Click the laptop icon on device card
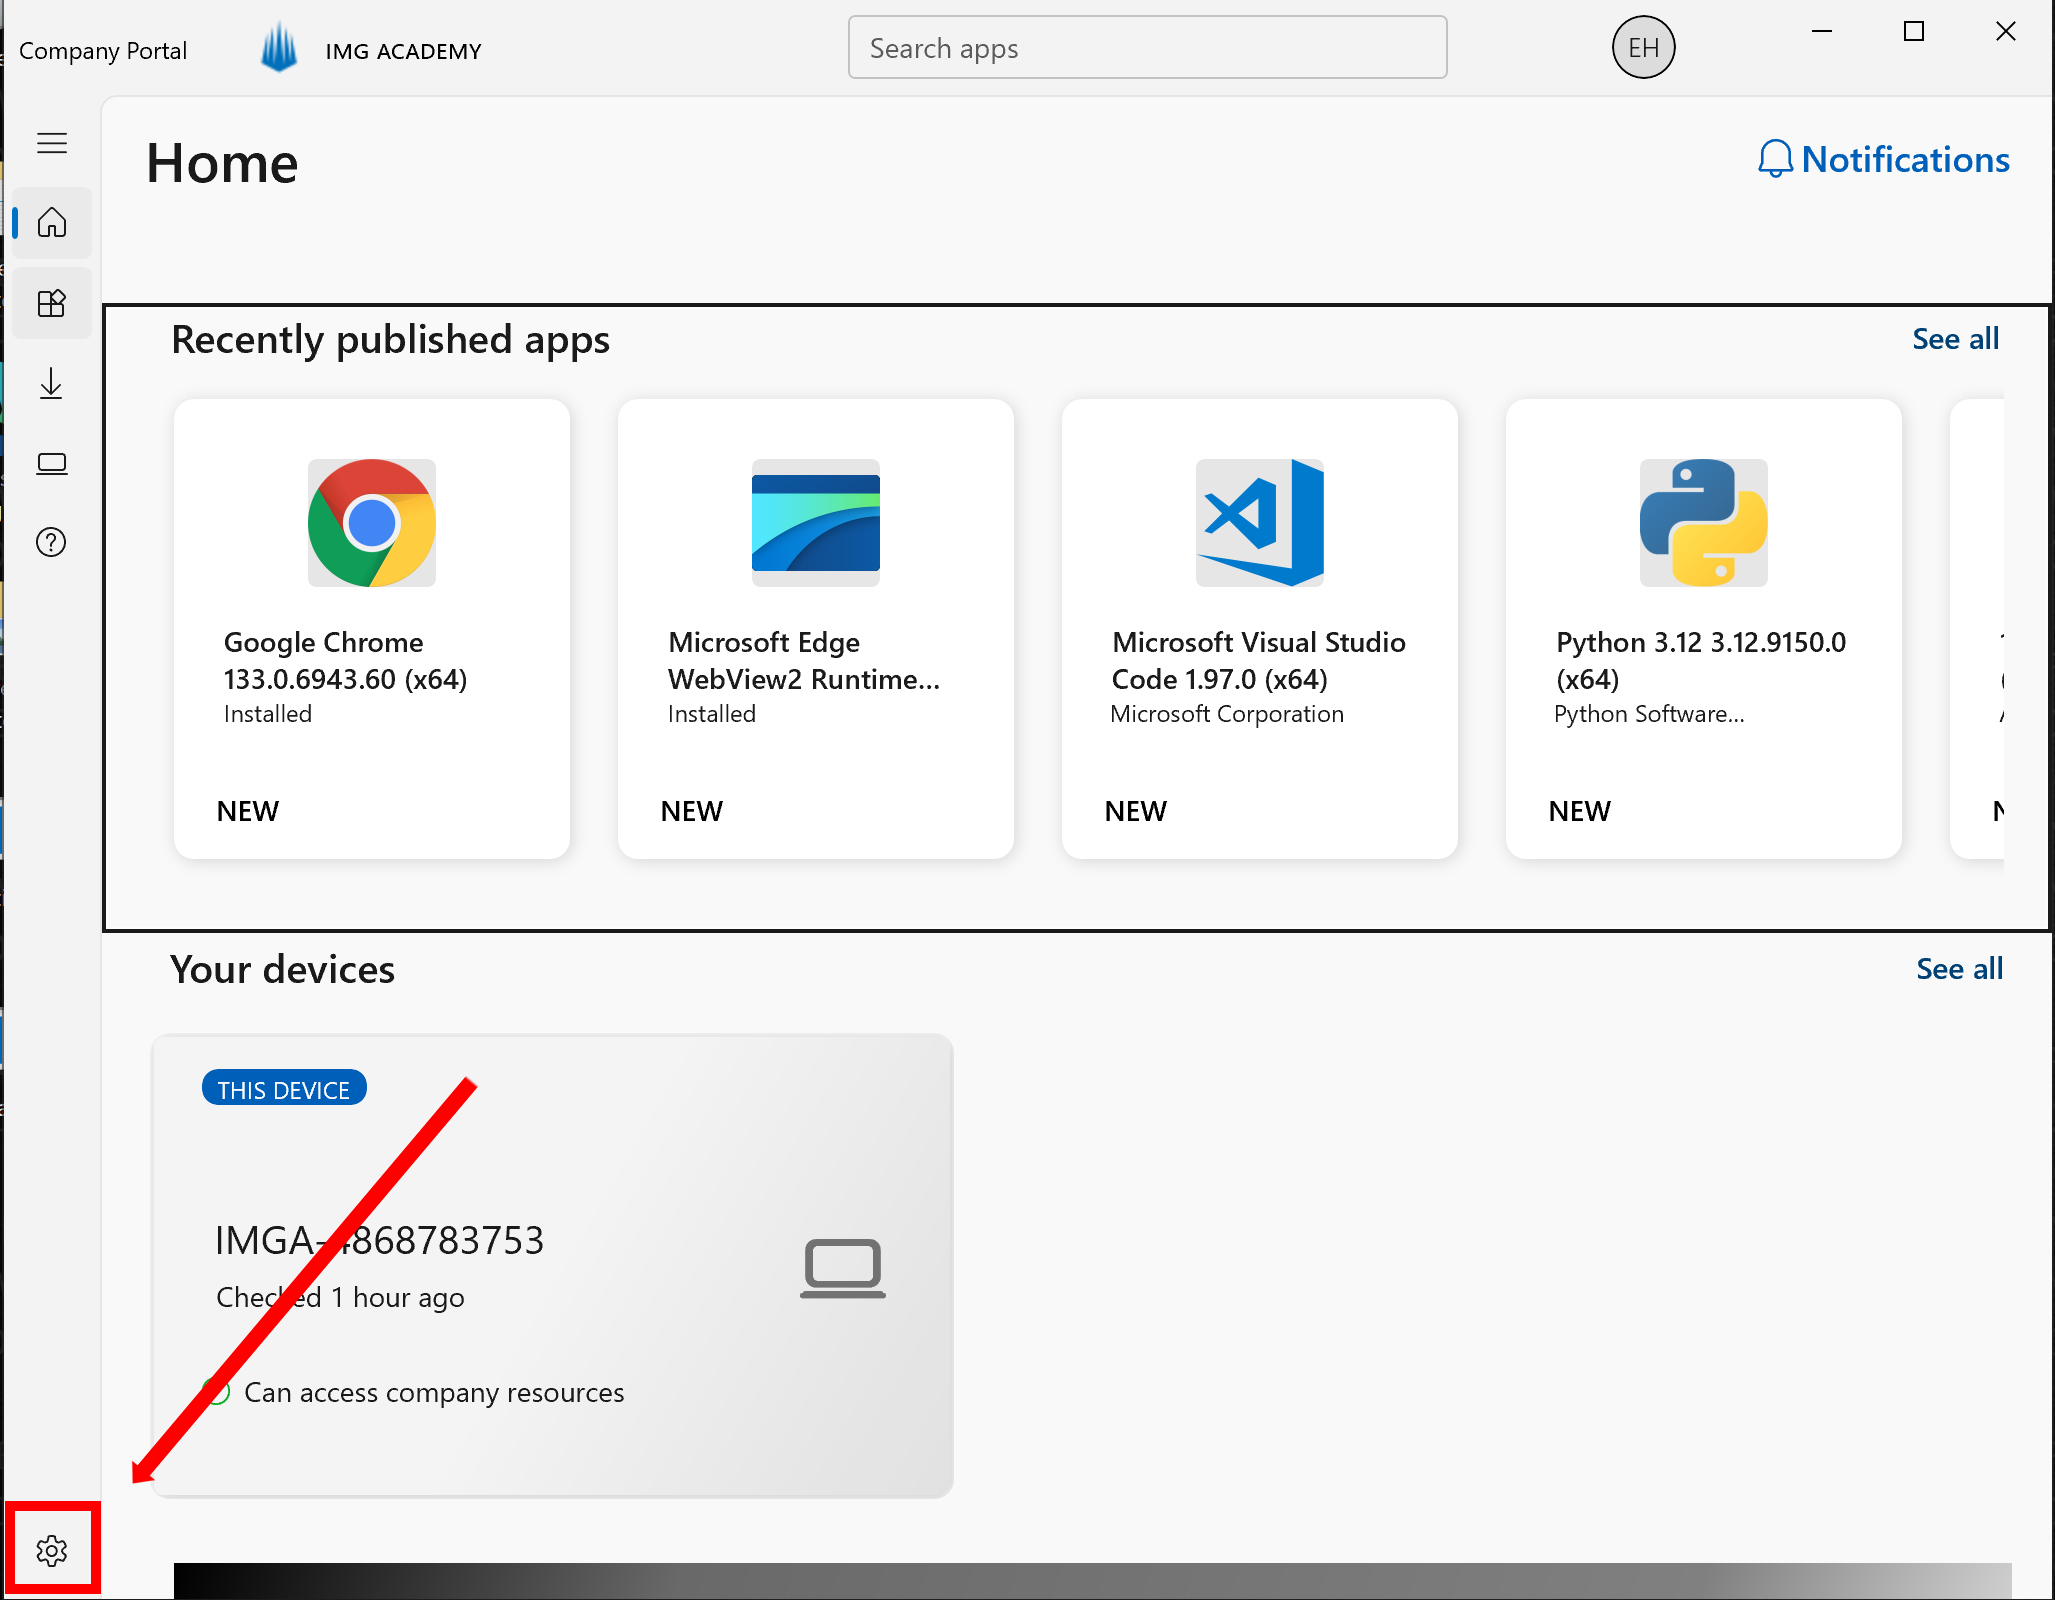Image resolution: width=2055 pixels, height=1600 pixels. [843, 1268]
